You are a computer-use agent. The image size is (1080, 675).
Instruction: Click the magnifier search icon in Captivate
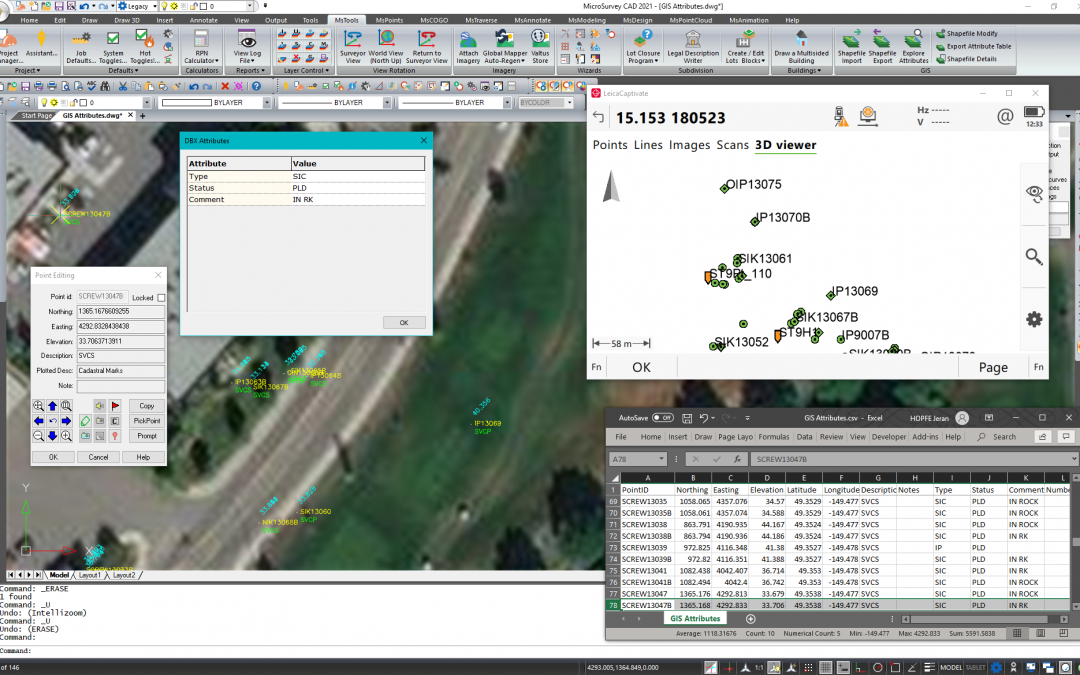(1034, 257)
